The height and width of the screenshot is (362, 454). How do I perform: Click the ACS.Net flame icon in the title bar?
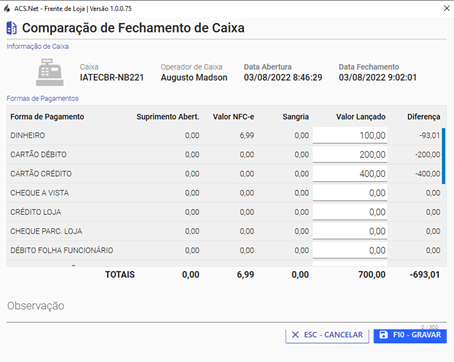pyautogui.click(x=7, y=9)
